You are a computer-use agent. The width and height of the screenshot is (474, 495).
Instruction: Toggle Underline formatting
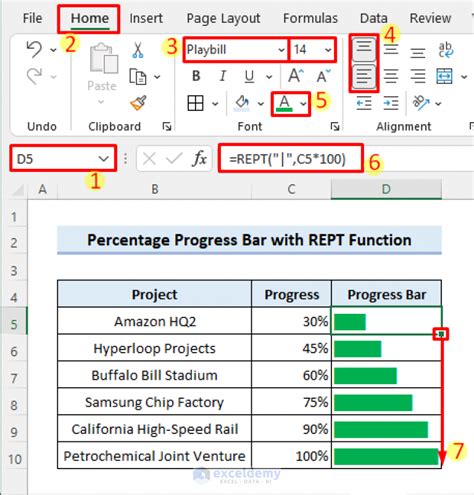click(249, 77)
